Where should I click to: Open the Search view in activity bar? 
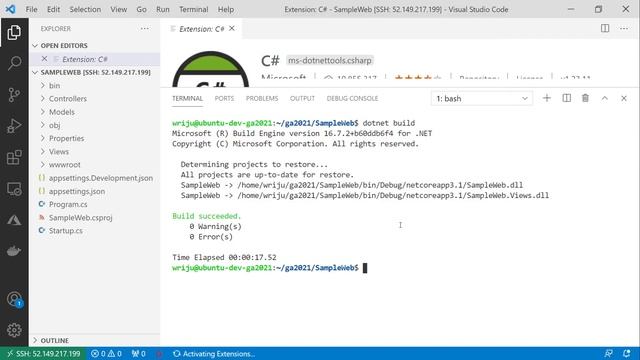coord(14,63)
